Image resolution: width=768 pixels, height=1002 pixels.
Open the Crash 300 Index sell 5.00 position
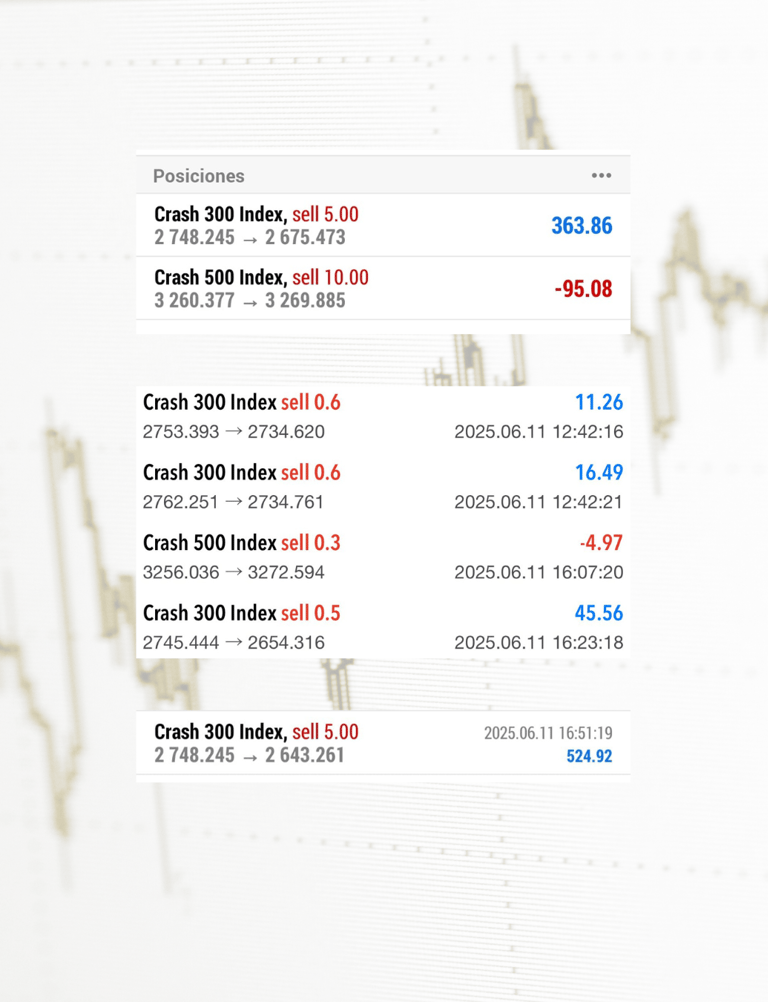coord(383,226)
